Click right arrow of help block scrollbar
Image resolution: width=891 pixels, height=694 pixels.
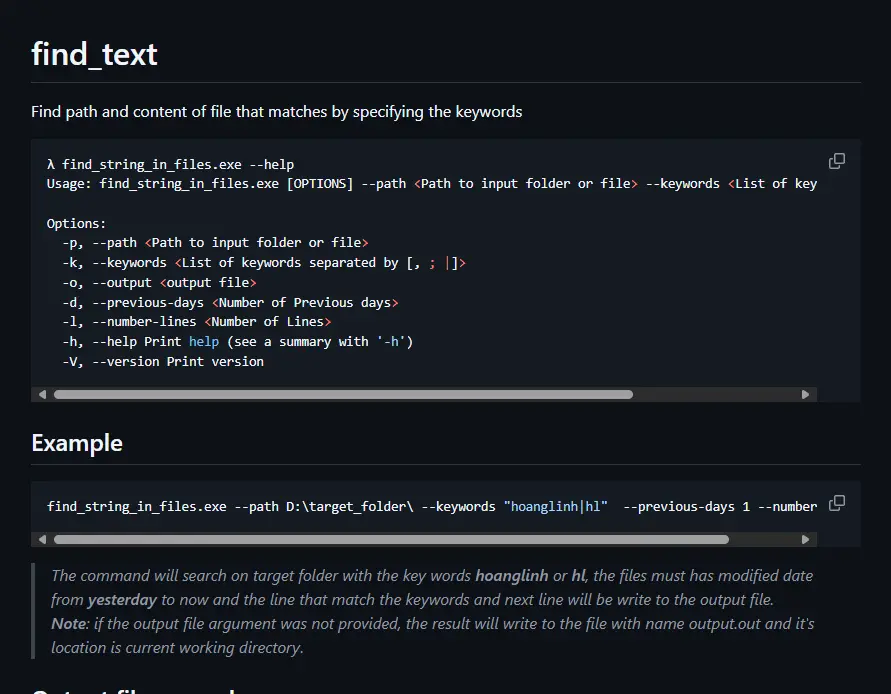(x=805, y=394)
